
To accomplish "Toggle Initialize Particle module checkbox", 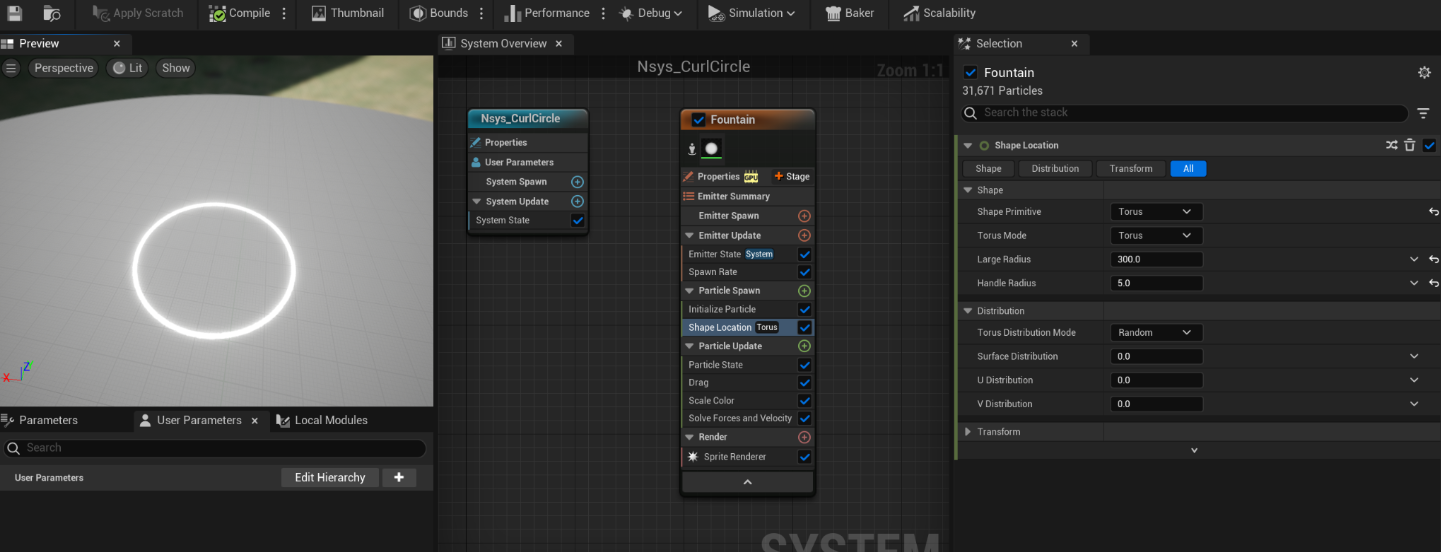I will click(804, 310).
